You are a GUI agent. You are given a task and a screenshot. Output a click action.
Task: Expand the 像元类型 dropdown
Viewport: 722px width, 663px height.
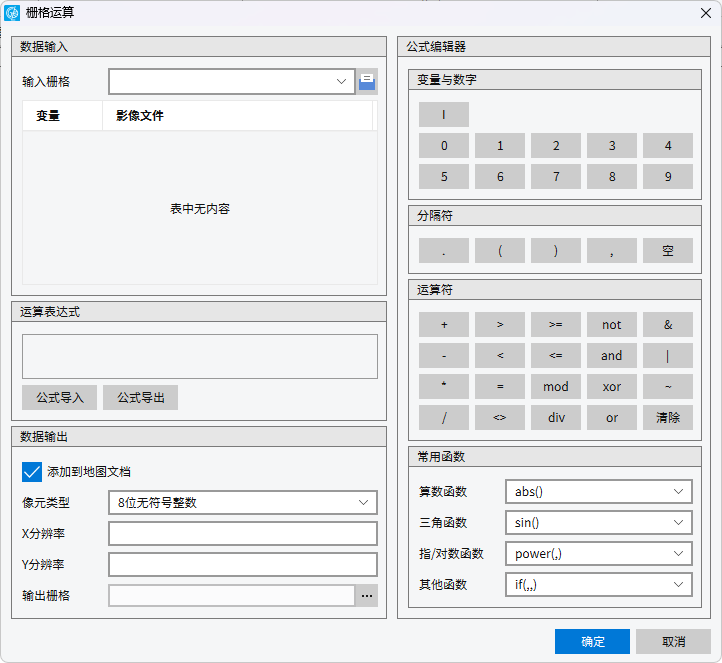[x=242, y=503]
